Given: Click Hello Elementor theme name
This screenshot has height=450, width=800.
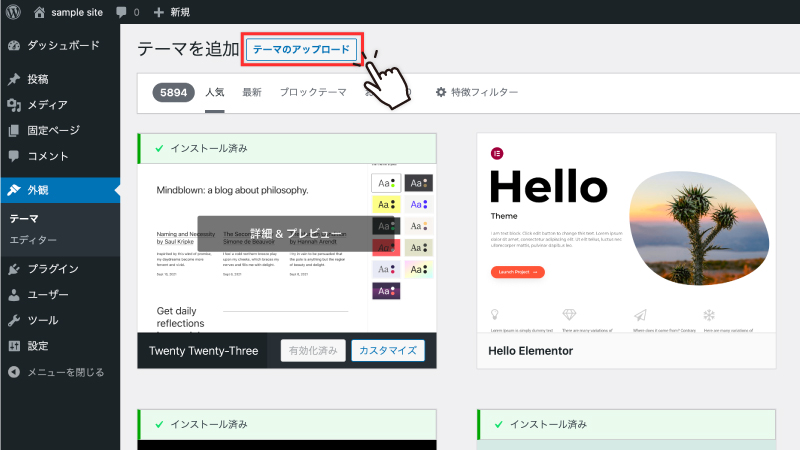Looking at the screenshot, I should click(531, 351).
